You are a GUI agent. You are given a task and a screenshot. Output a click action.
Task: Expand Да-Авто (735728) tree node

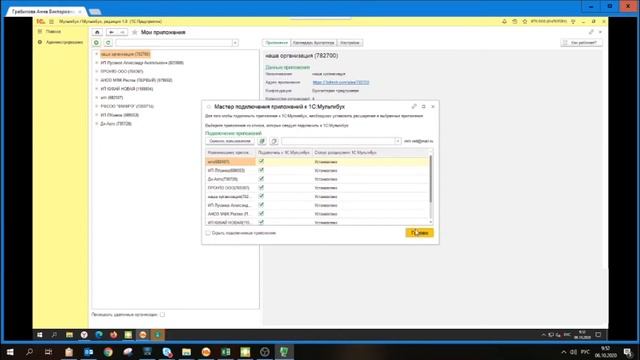pos(97,124)
